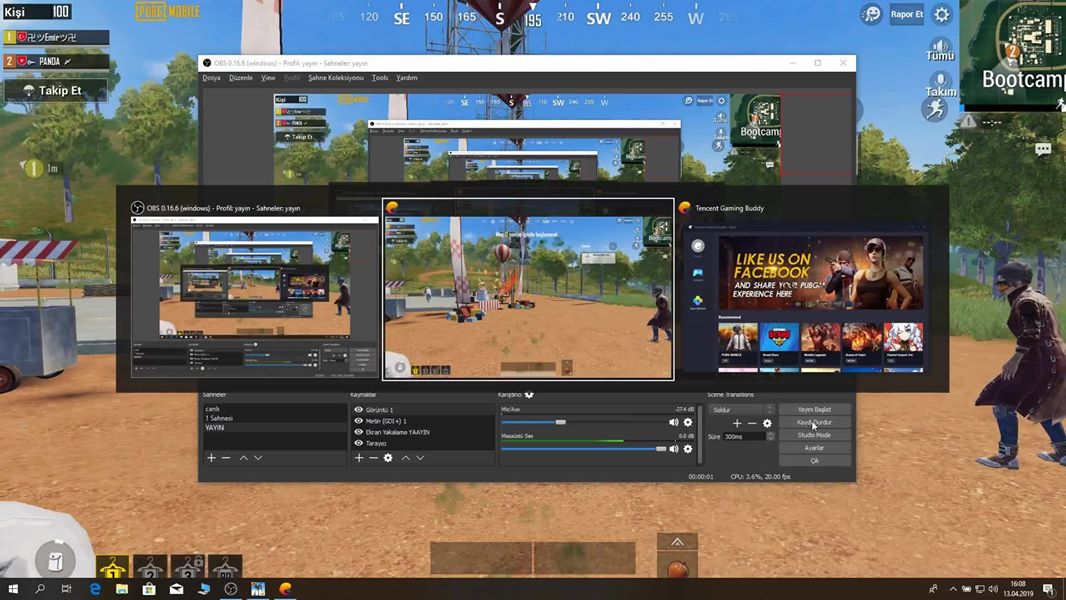Open Windows Start menu
This screenshot has height=600, width=1066.
click(x=13, y=589)
